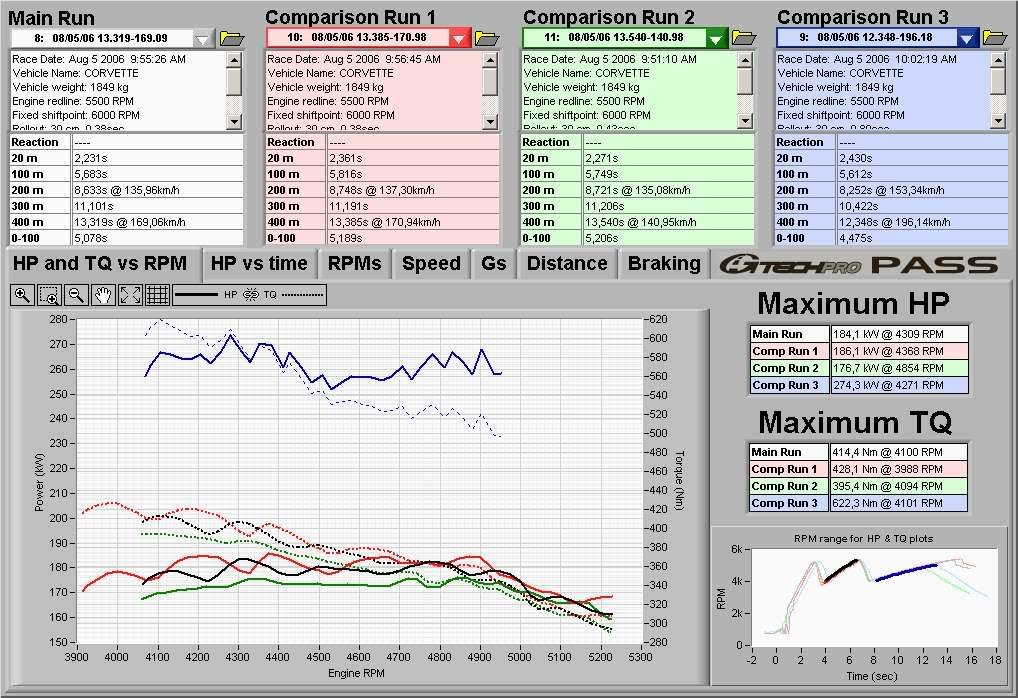Toggle the HP and TQ axis link
The height and width of the screenshot is (698, 1018).
click(x=251, y=295)
